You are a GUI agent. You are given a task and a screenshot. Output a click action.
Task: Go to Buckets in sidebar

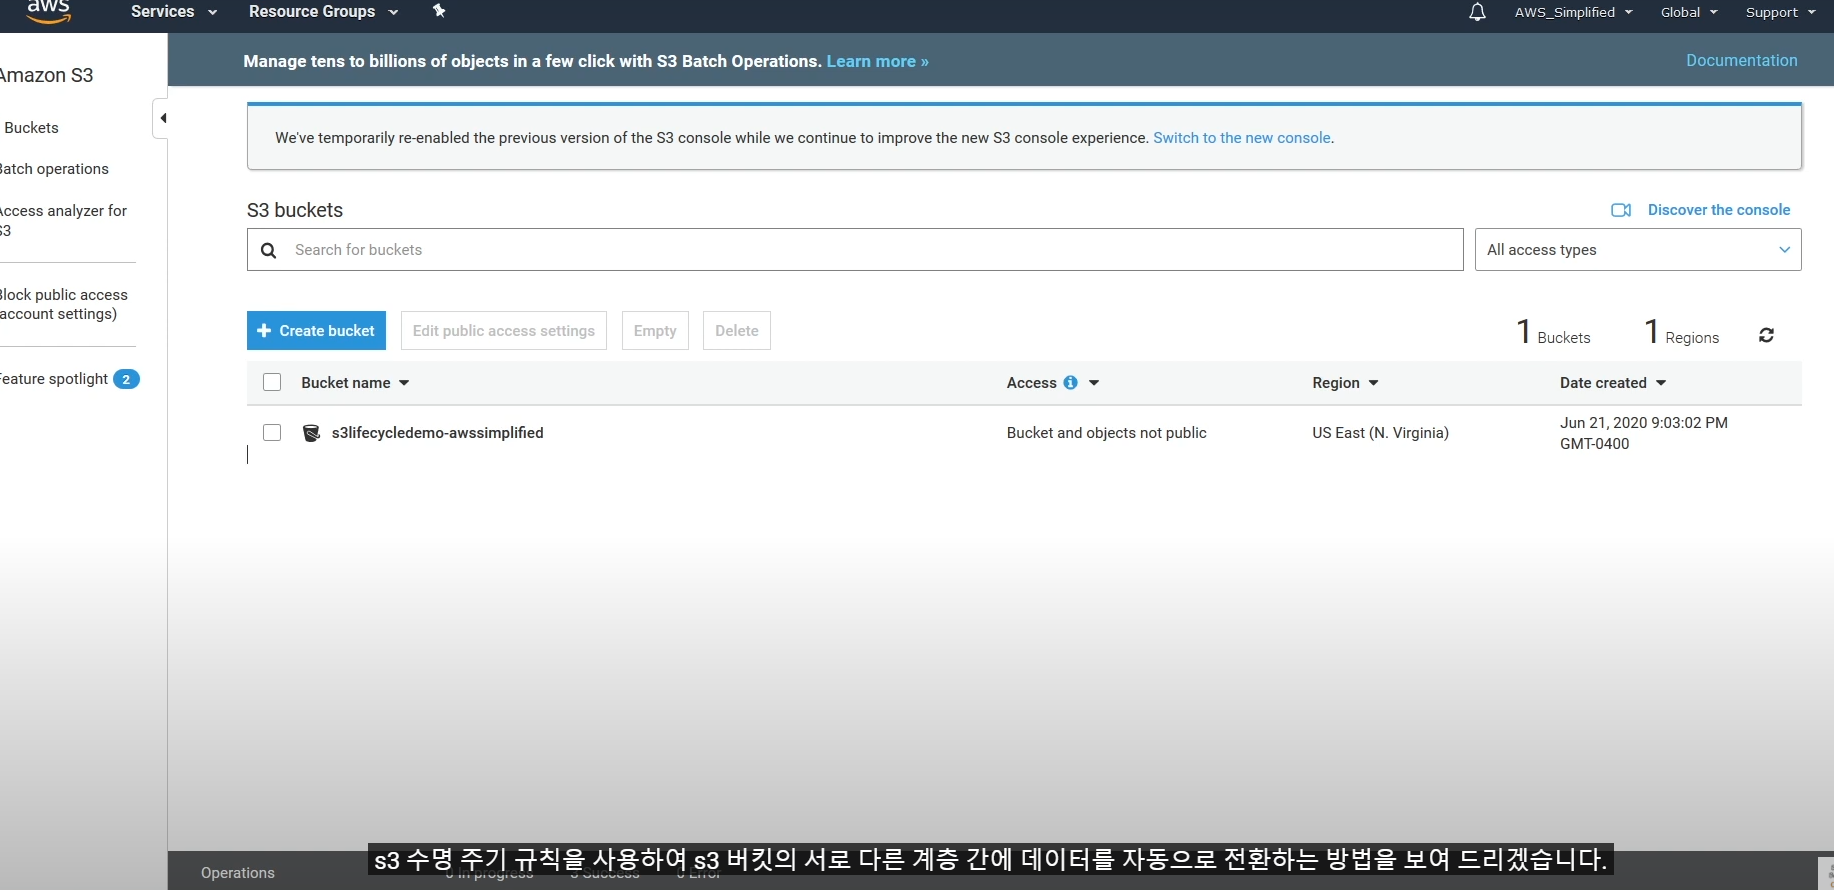point(31,128)
